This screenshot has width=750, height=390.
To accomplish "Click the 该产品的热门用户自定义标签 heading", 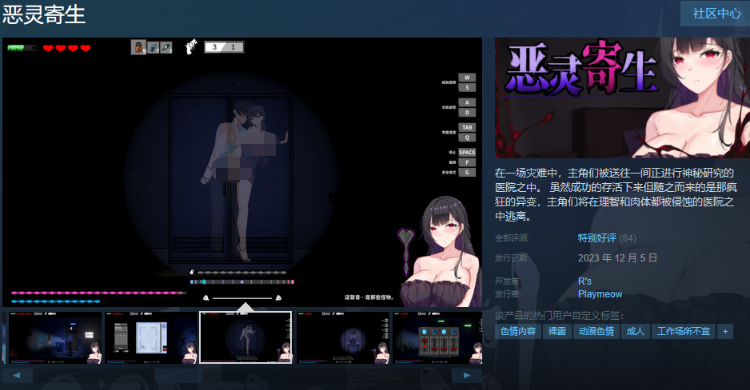I will [x=559, y=316].
